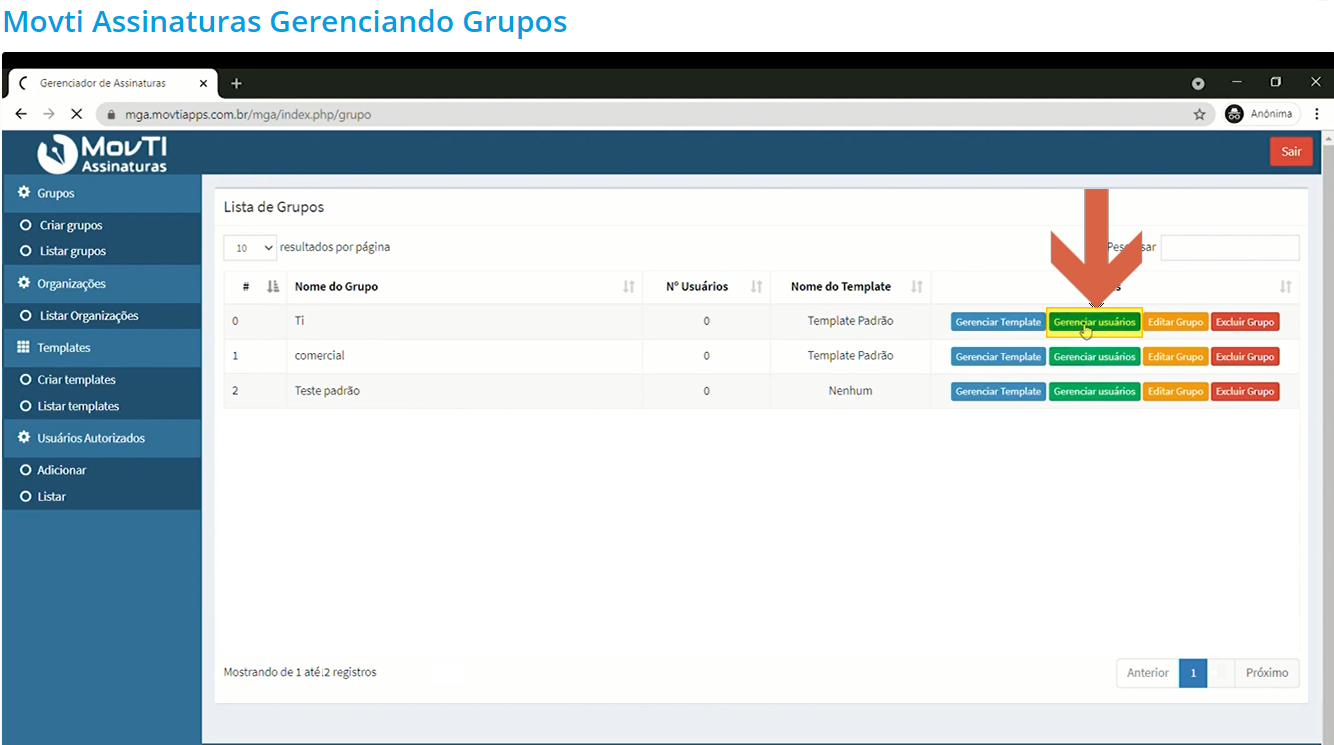Click the Usuários Autorizados section header
This screenshot has height=745, width=1334.
pos(101,438)
